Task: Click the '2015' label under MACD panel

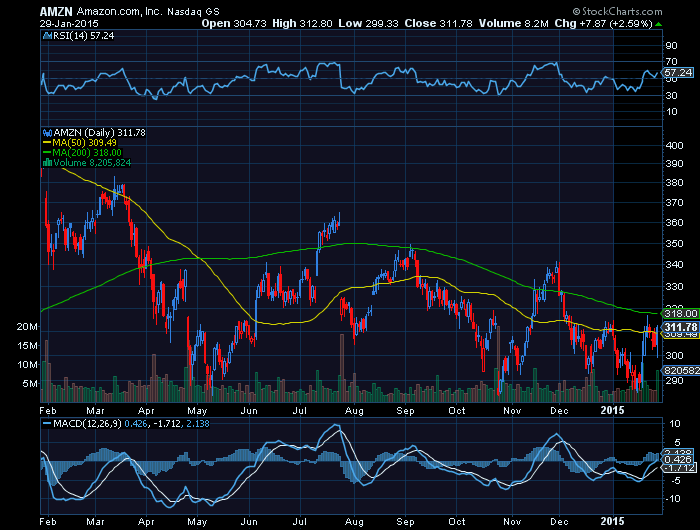Action: pyautogui.click(x=612, y=521)
